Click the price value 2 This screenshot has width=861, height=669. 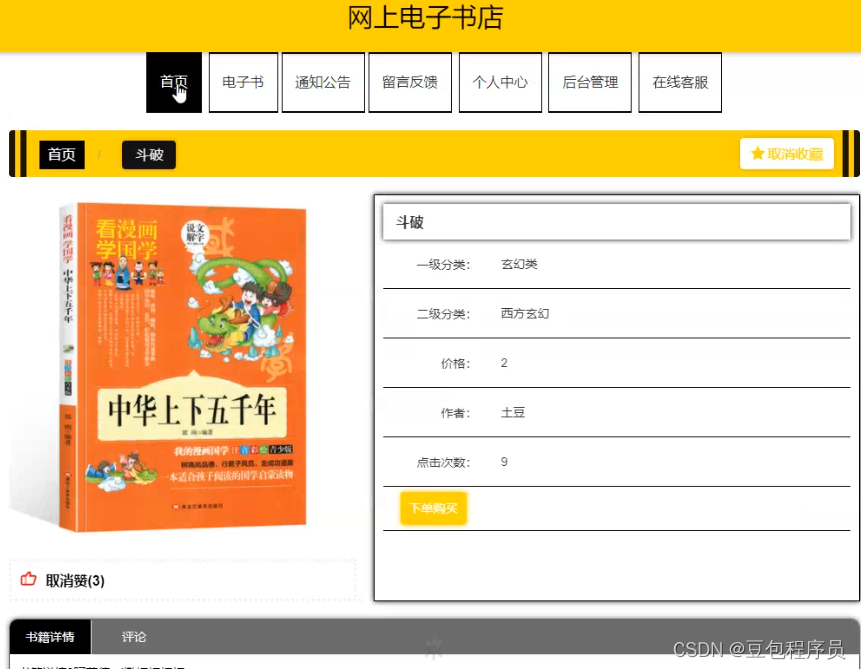[x=504, y=363]
